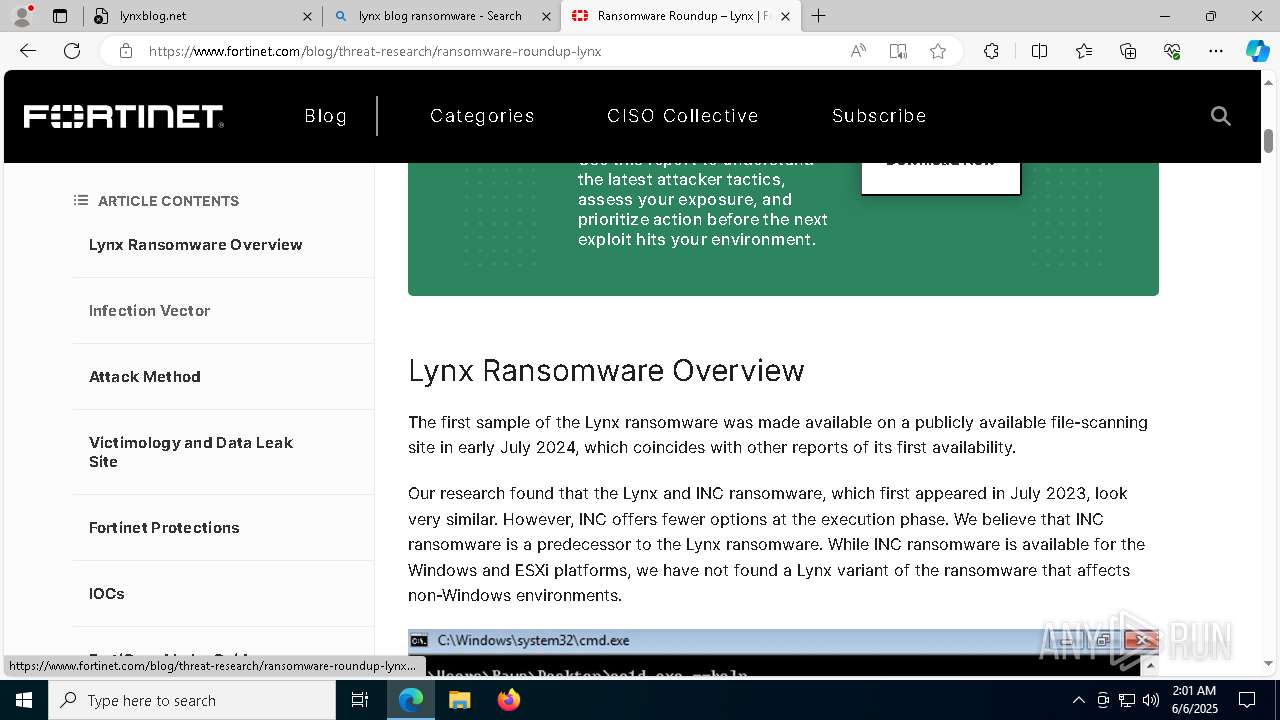1280x720 pixels.
Task: Click the Download Now button
Action: [941, 177]
